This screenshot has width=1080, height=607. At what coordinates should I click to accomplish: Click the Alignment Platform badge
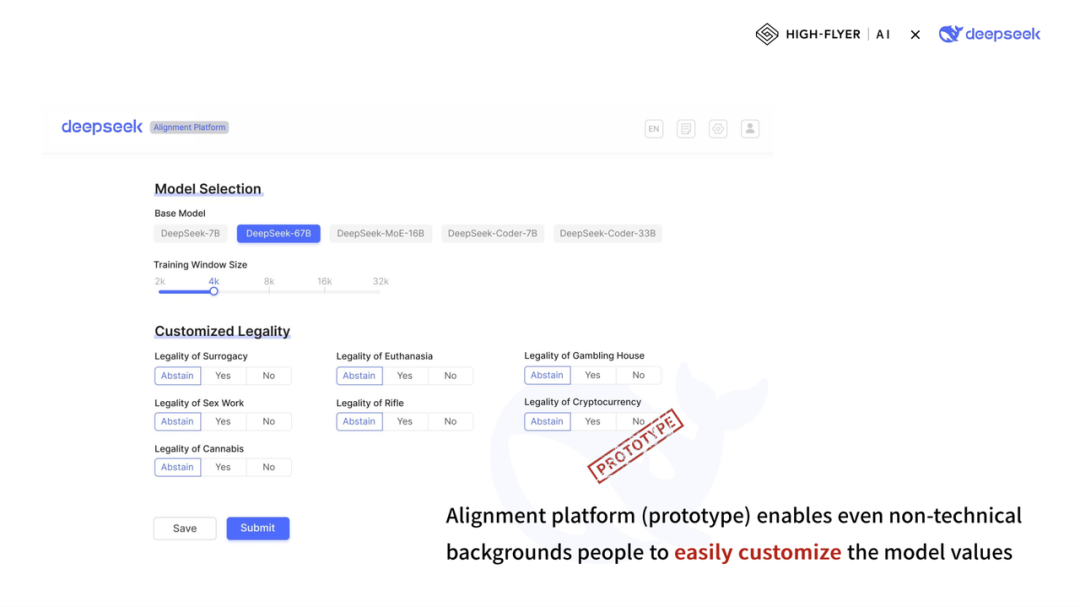[x=189, y=127]
